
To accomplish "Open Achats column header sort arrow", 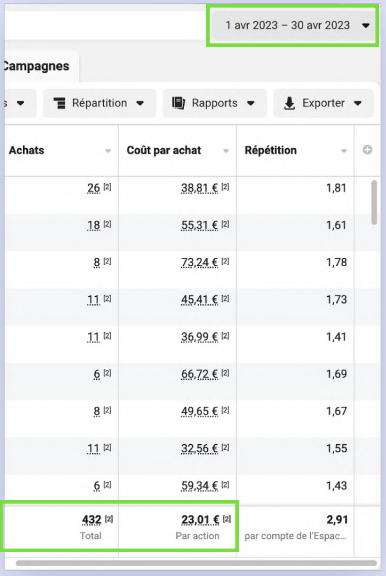I will pos(108,151).
